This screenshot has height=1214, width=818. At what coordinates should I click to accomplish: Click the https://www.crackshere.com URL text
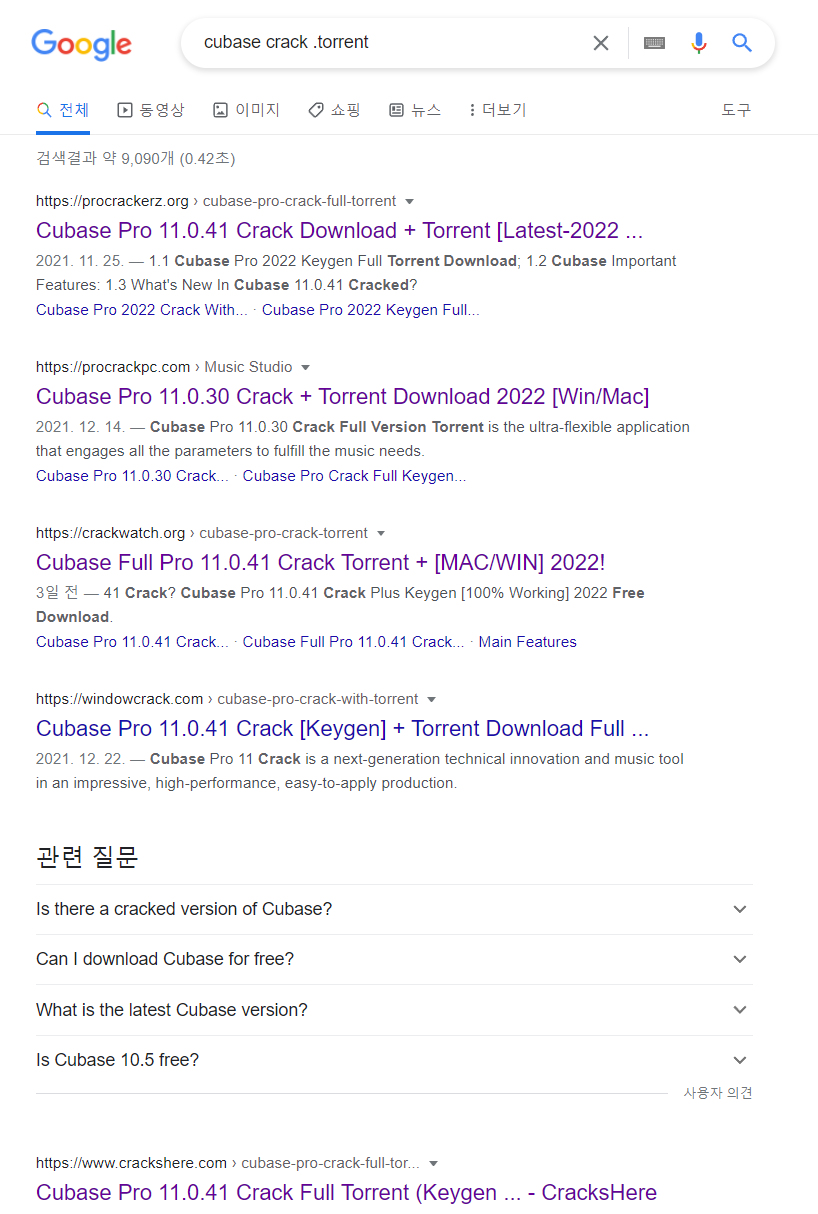pyautogui.click(x=131, y=1163)
